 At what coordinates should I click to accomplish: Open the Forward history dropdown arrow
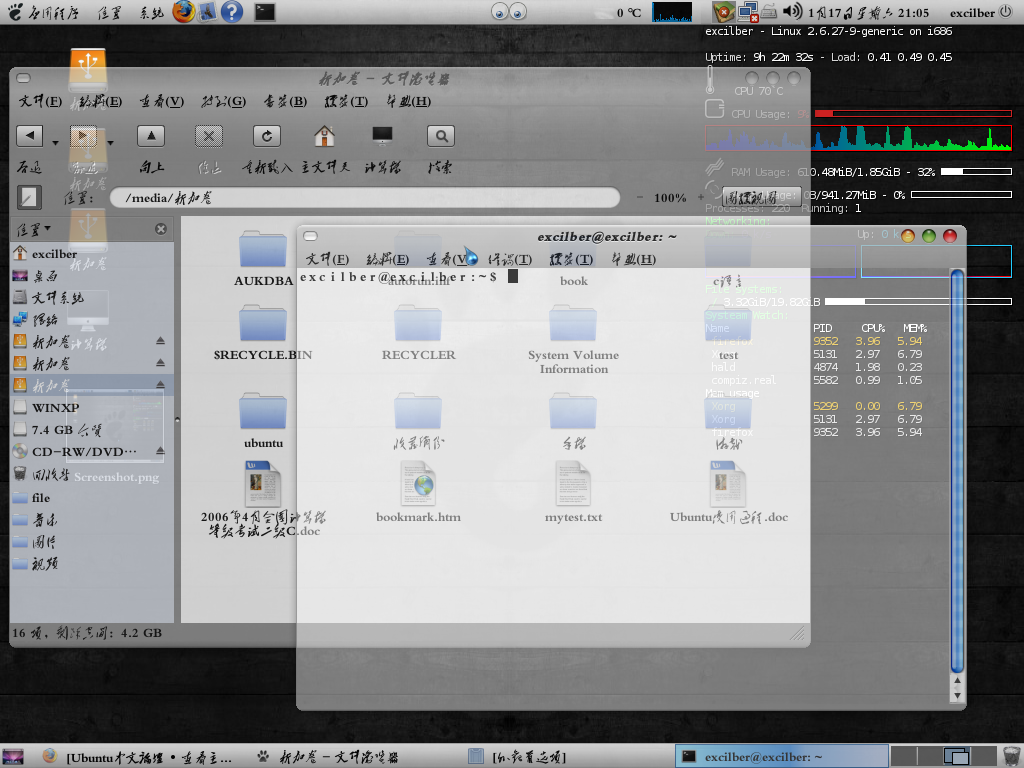pyautogui.click(x=110, y=142)
